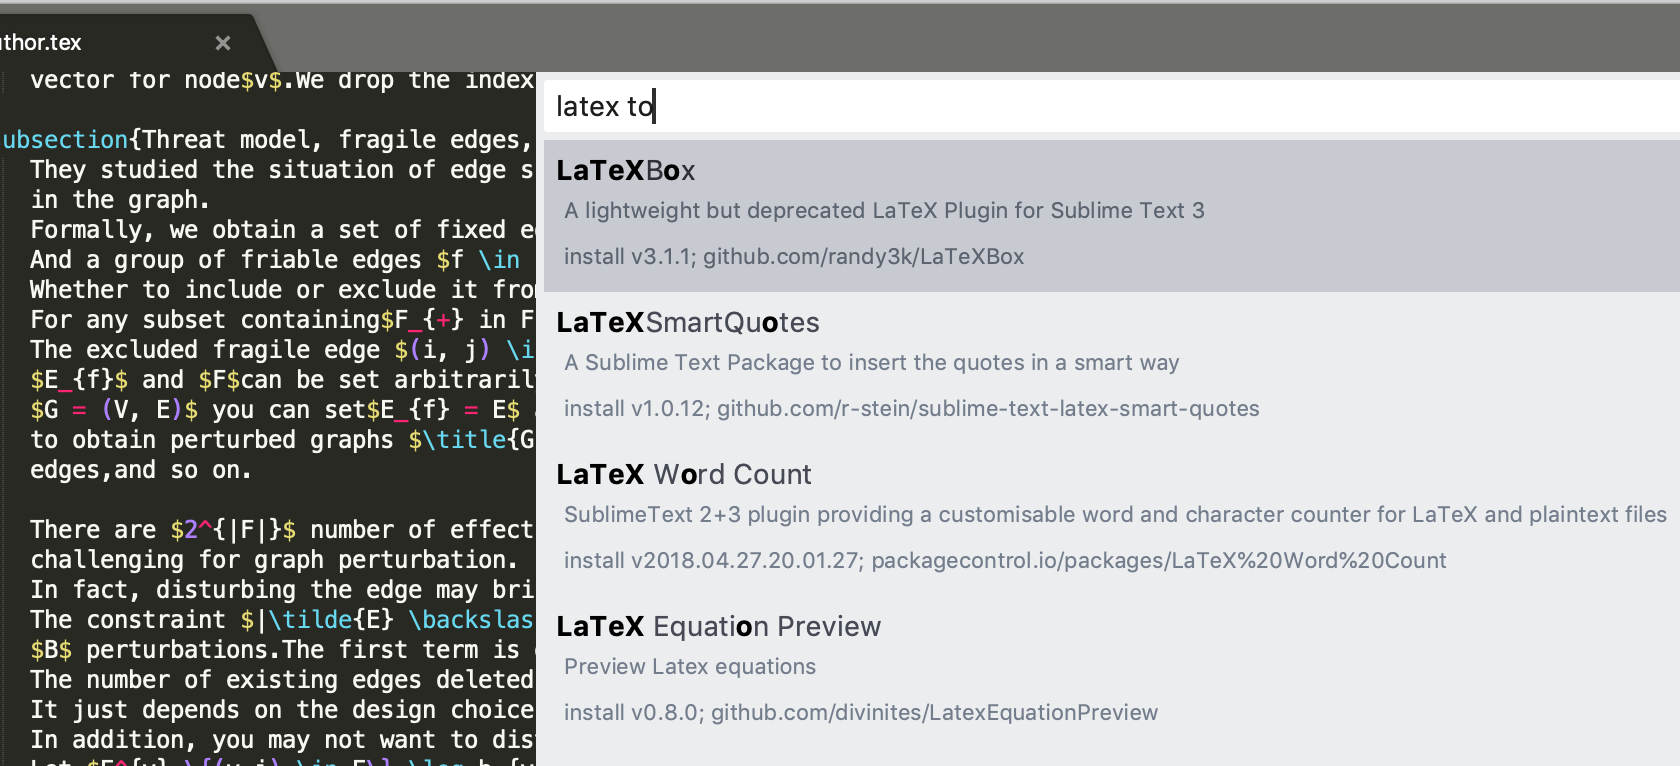The width and height of the screenshot is (1680, 766).
Task: Click the line 'in the graph.'
Action: [x=120, y=200]
